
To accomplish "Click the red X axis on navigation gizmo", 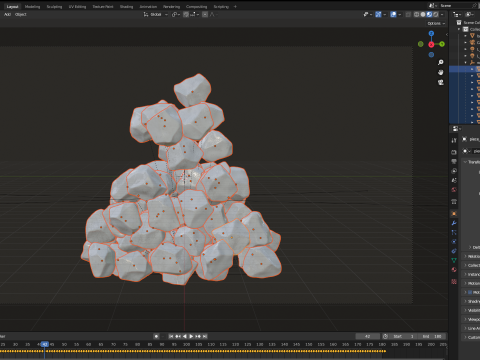I will tap(431, 44).
